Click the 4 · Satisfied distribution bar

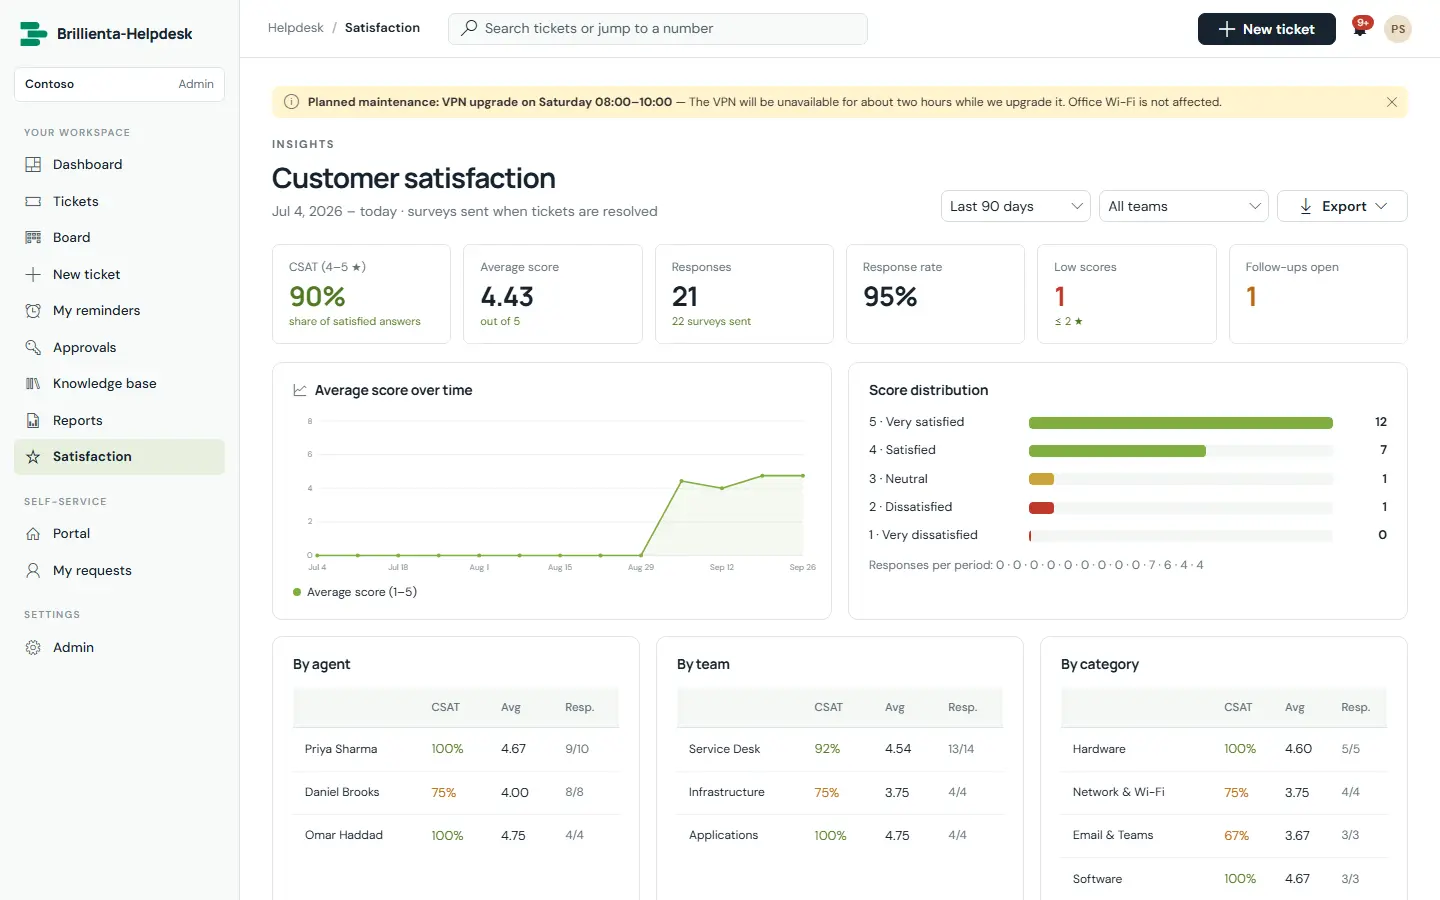coord(1117,451)
